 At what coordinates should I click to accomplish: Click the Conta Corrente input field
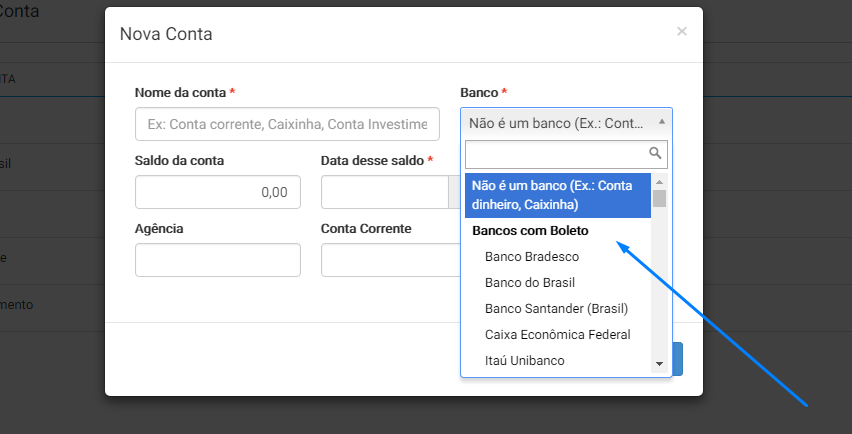pos(390,260)
